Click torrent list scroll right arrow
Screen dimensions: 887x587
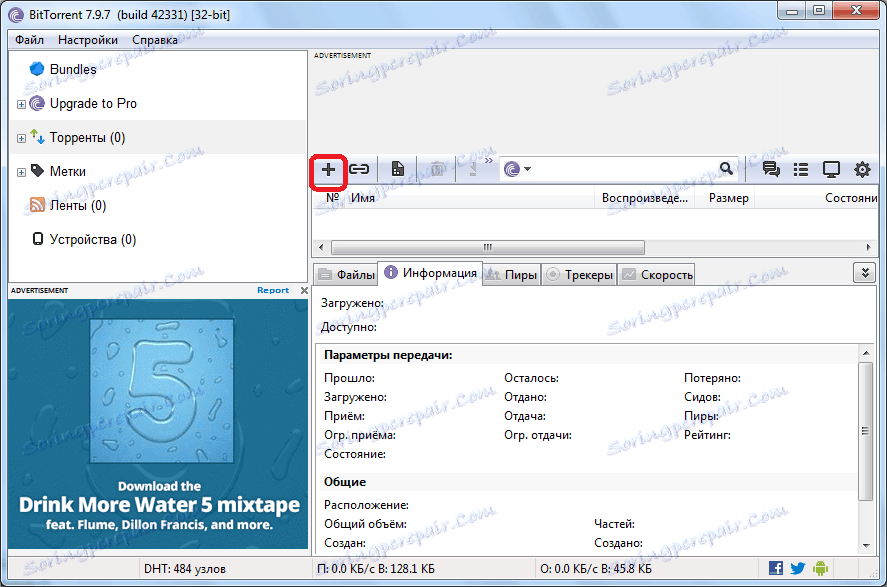[868, 247]
